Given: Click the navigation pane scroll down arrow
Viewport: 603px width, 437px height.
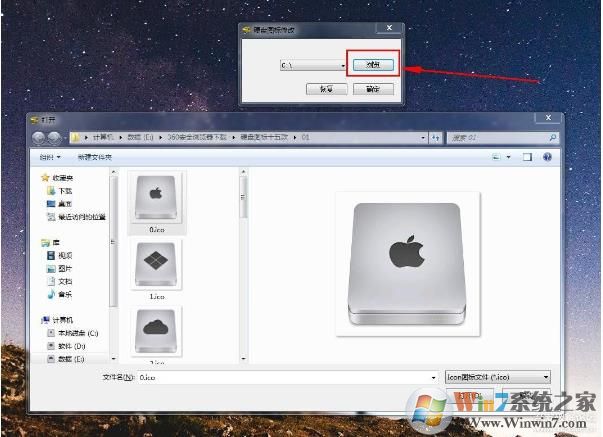Looking at the screenshot, I should pyautogui.click(x=113, y=358).
